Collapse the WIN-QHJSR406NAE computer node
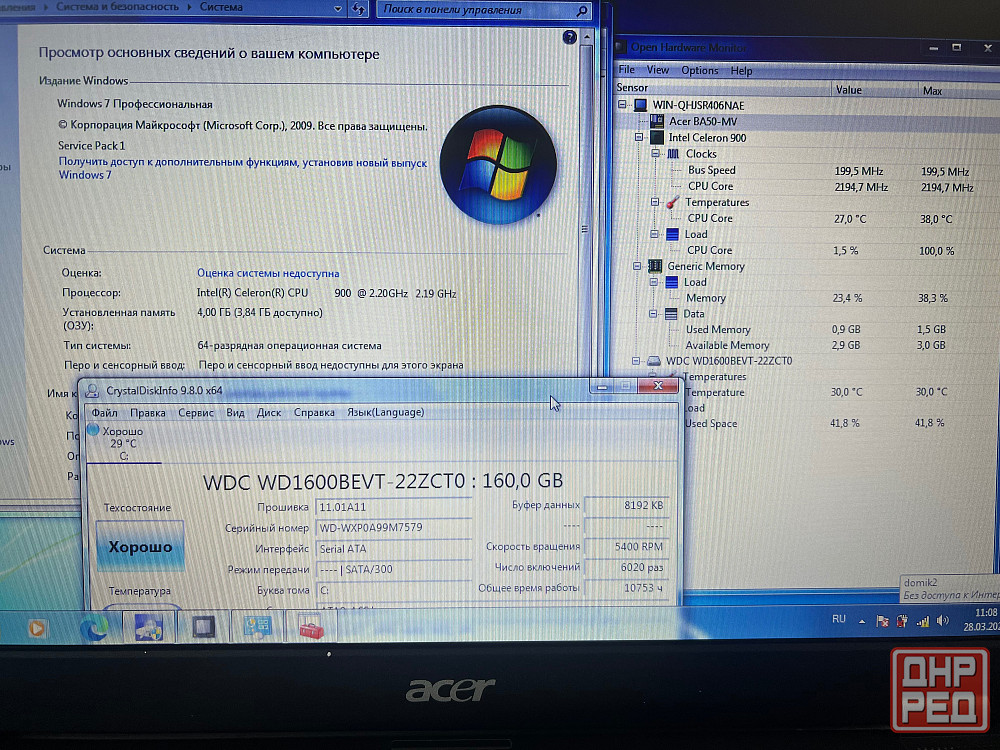1000x750 pixels. point(622,105)
